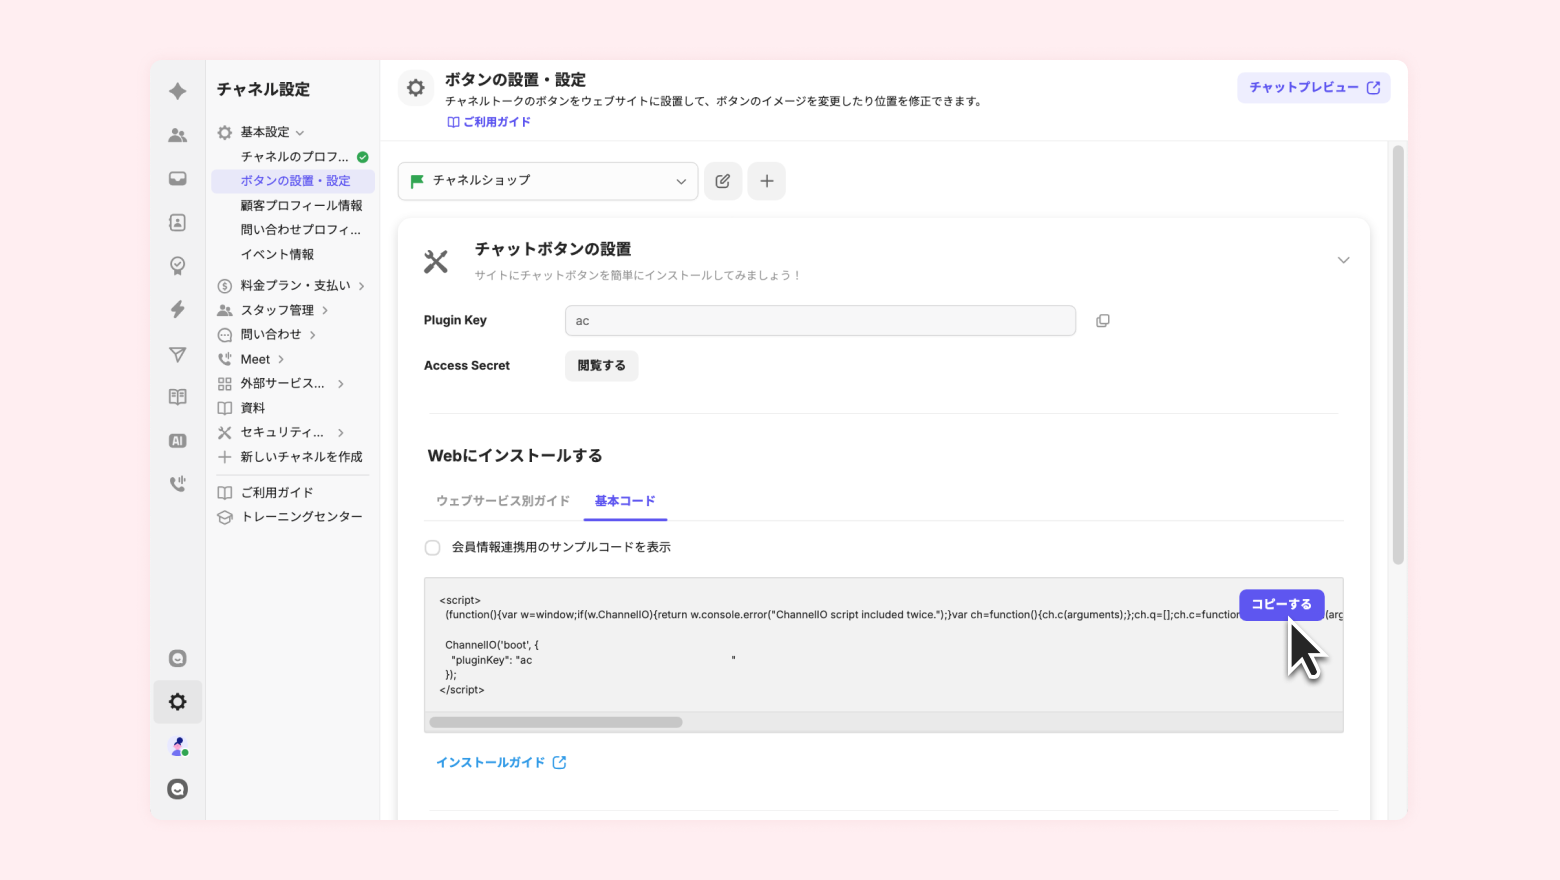Screen dimensions: 1560x880
Task: Click the chat face icon above the gear
Action: (x=178, y=658)
